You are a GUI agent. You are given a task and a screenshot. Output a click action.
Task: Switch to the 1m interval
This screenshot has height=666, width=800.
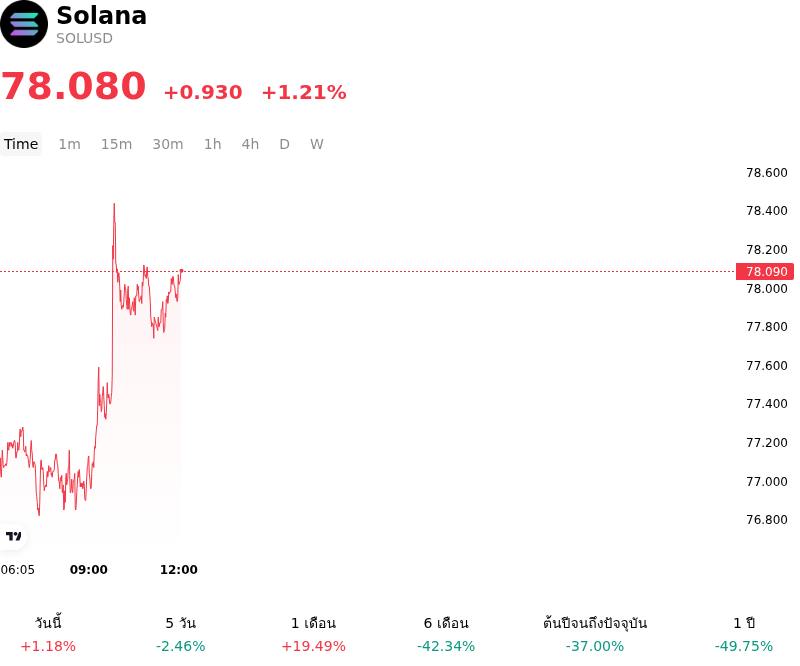click(69, 144)
